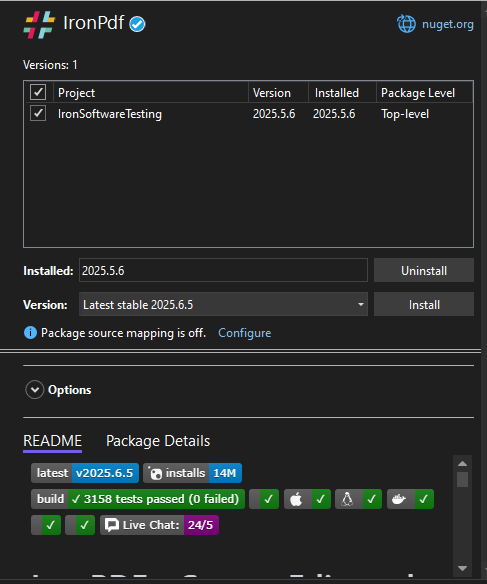Viewport: 487px width, 584px height.
Task: Click the blue verified checkmark badge
Action: tap(137, 24)
